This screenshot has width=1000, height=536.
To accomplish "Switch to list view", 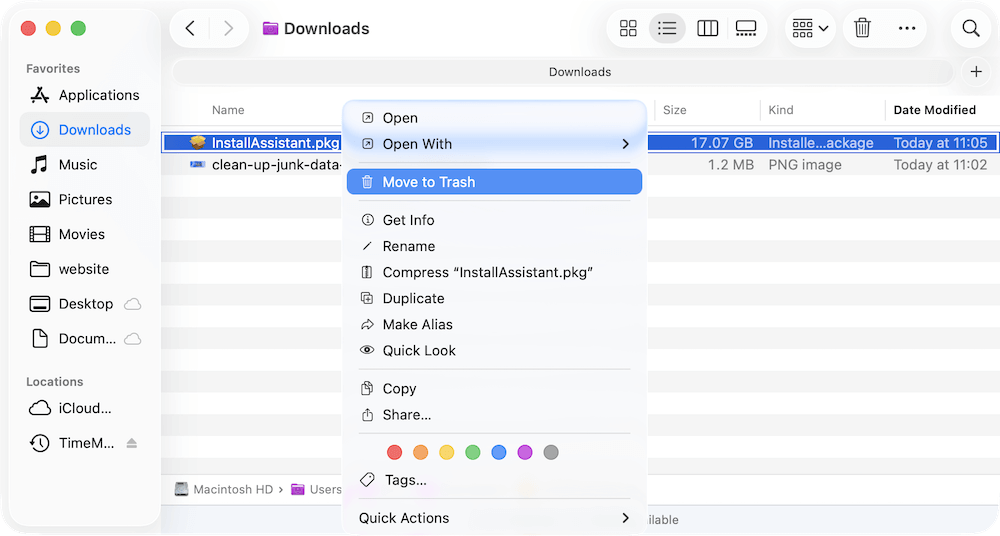I will click(667, 28).
